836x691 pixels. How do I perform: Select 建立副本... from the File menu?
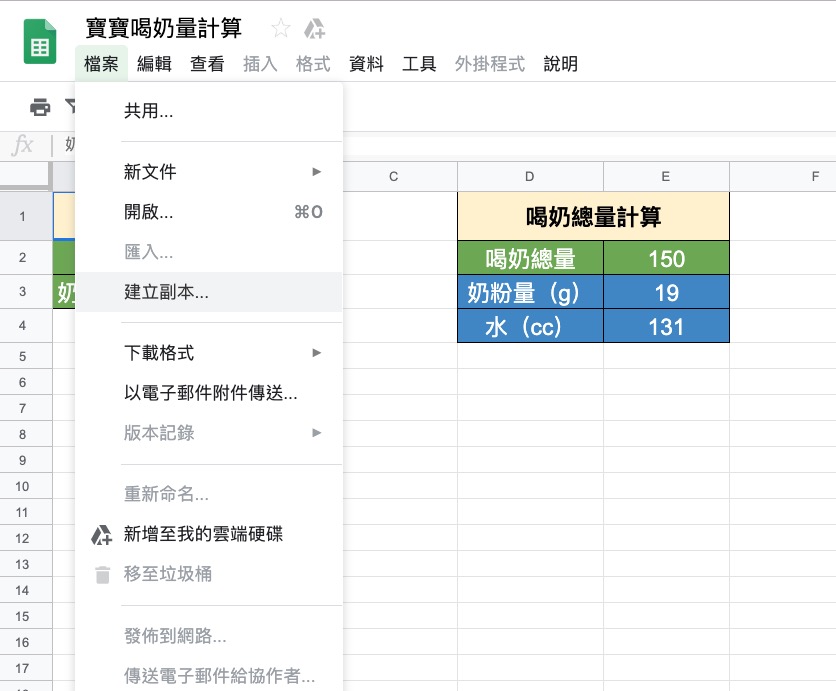166,293
